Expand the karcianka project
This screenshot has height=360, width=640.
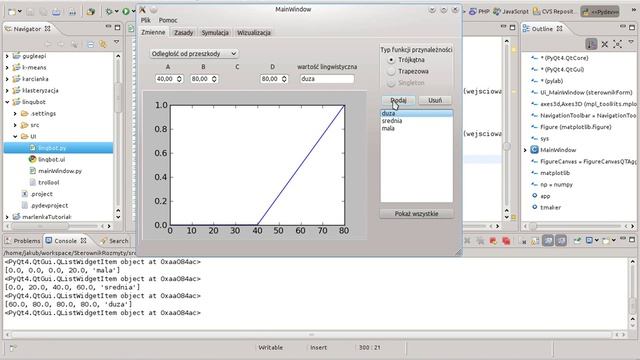[7, 79]
